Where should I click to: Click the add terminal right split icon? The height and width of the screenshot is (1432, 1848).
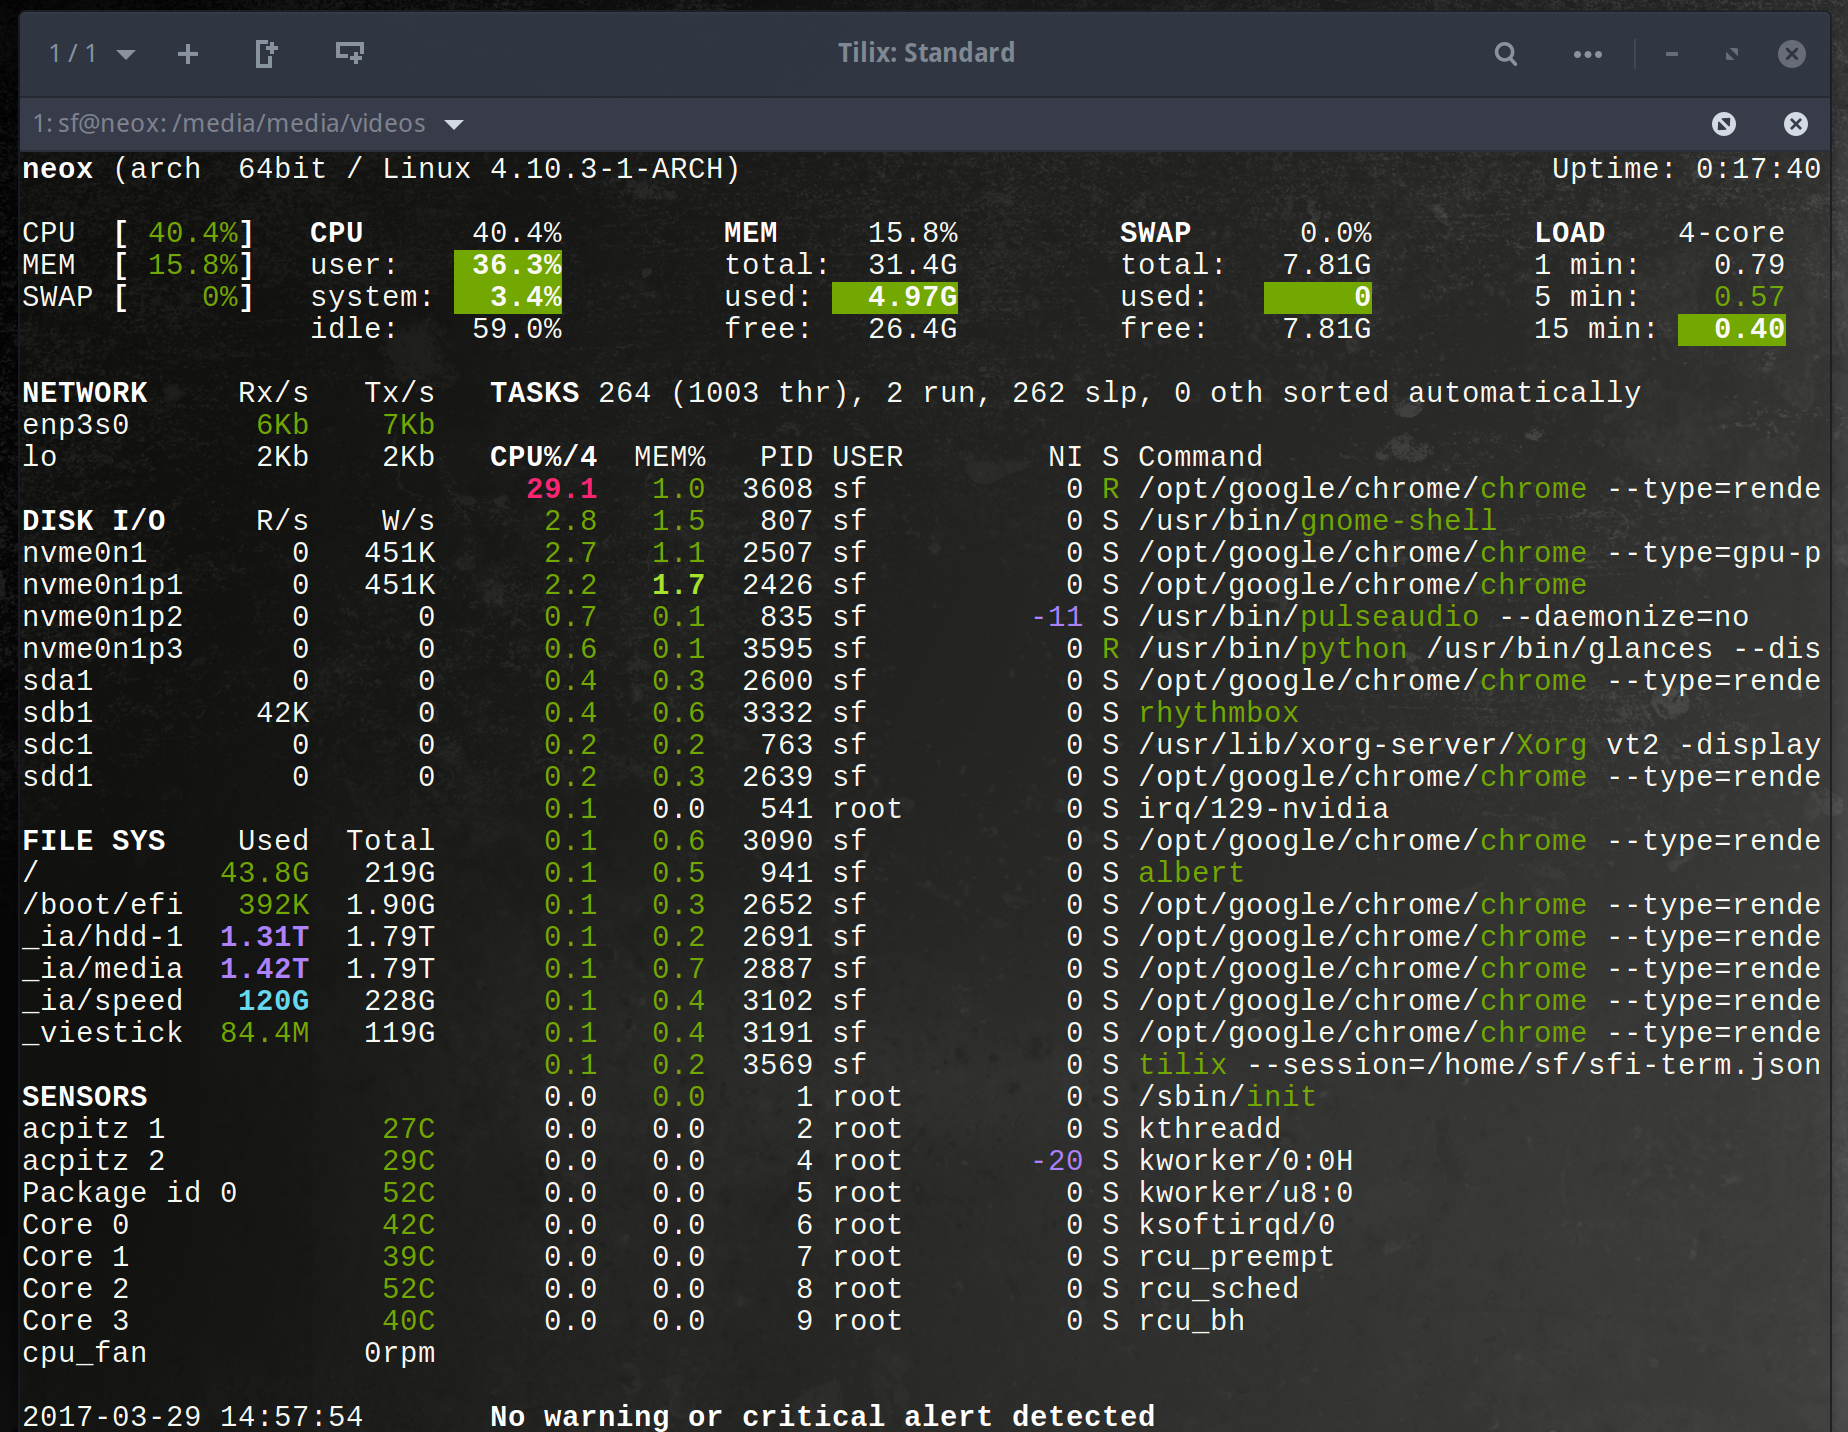[x=265, y=53]
